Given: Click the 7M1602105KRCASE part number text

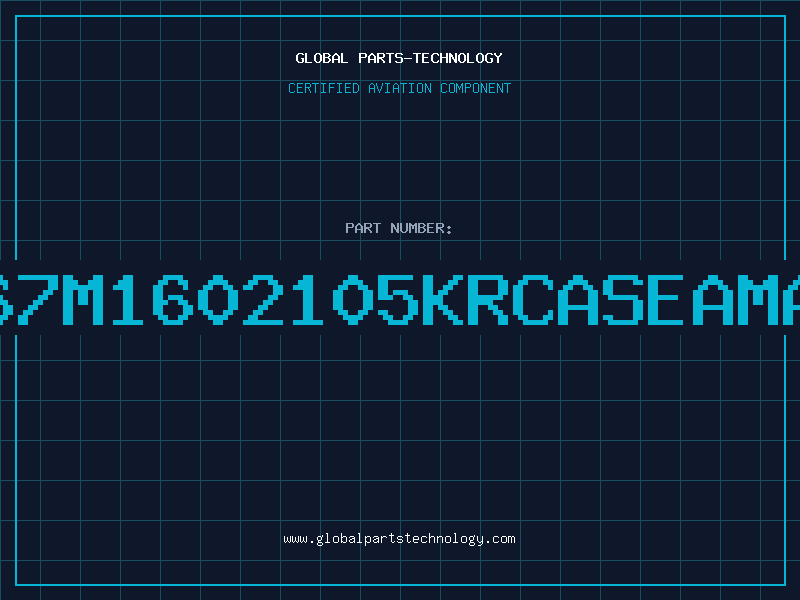Looking at the screenshot, I should point(350,300).
